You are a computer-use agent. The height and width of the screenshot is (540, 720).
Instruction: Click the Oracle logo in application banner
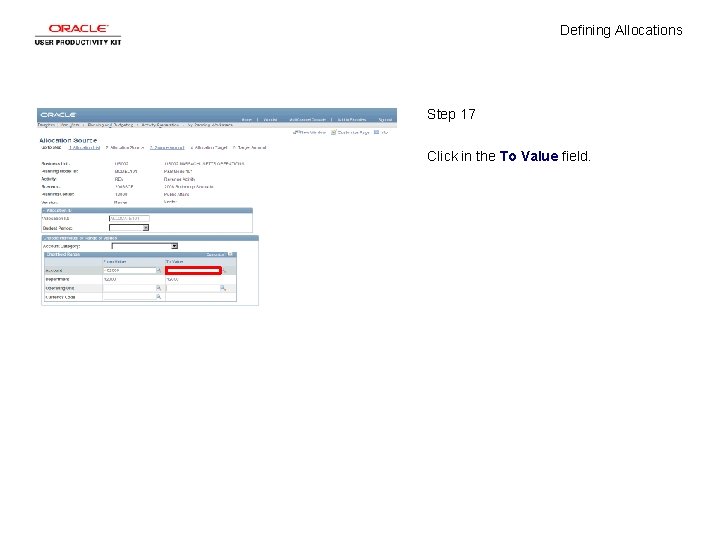58,115
